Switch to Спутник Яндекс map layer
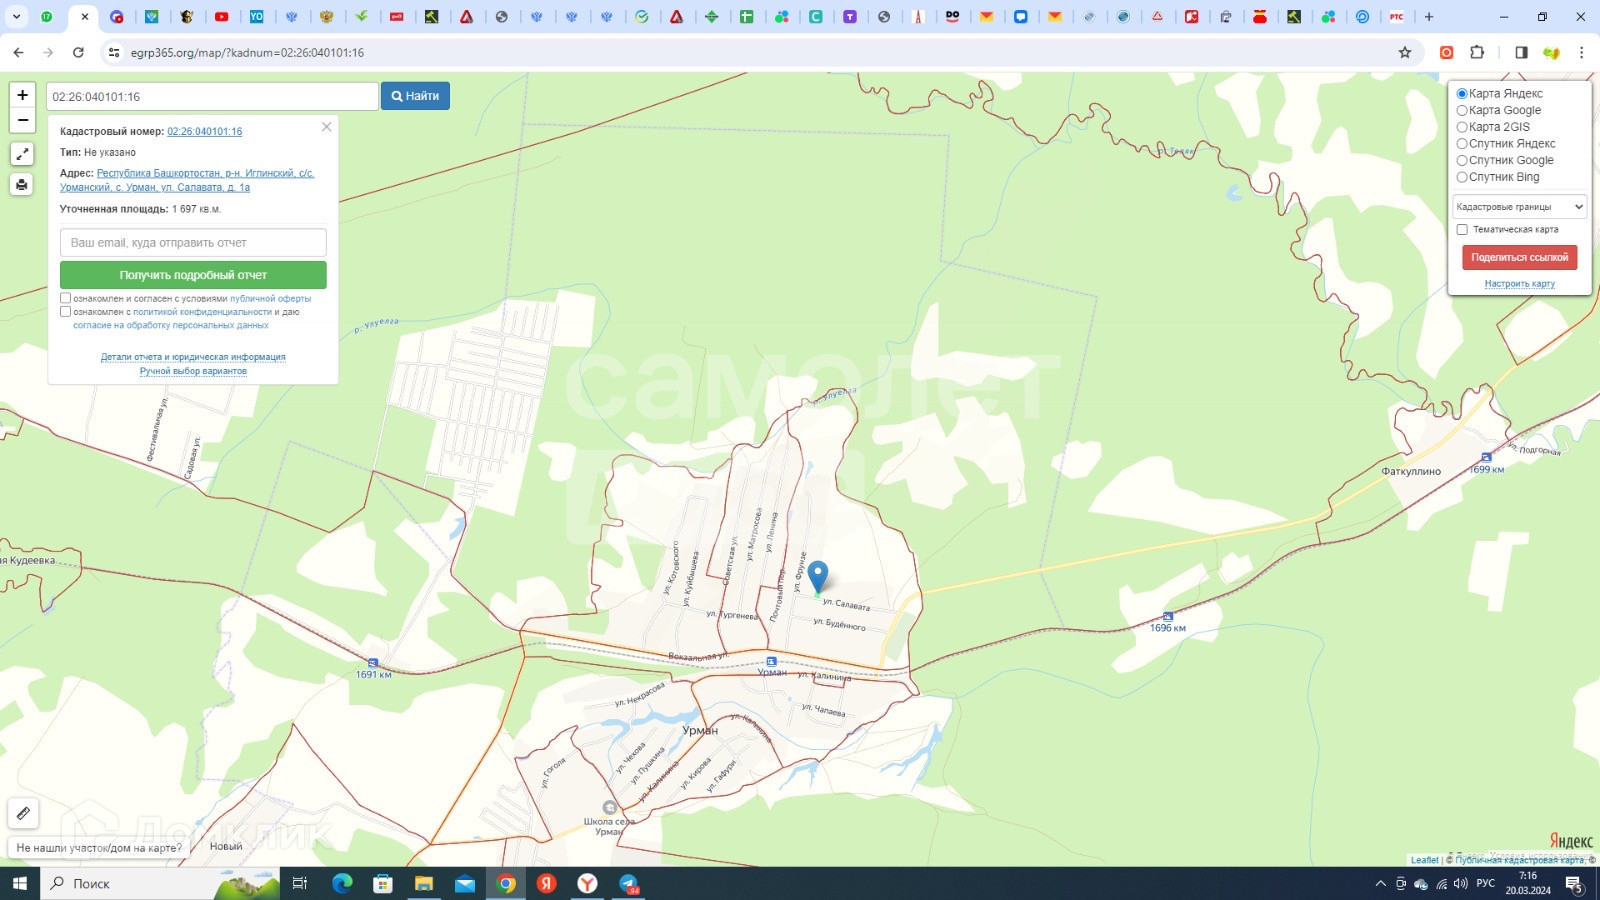This screenshot has height=900, width=1600. tap(1462, 144)
